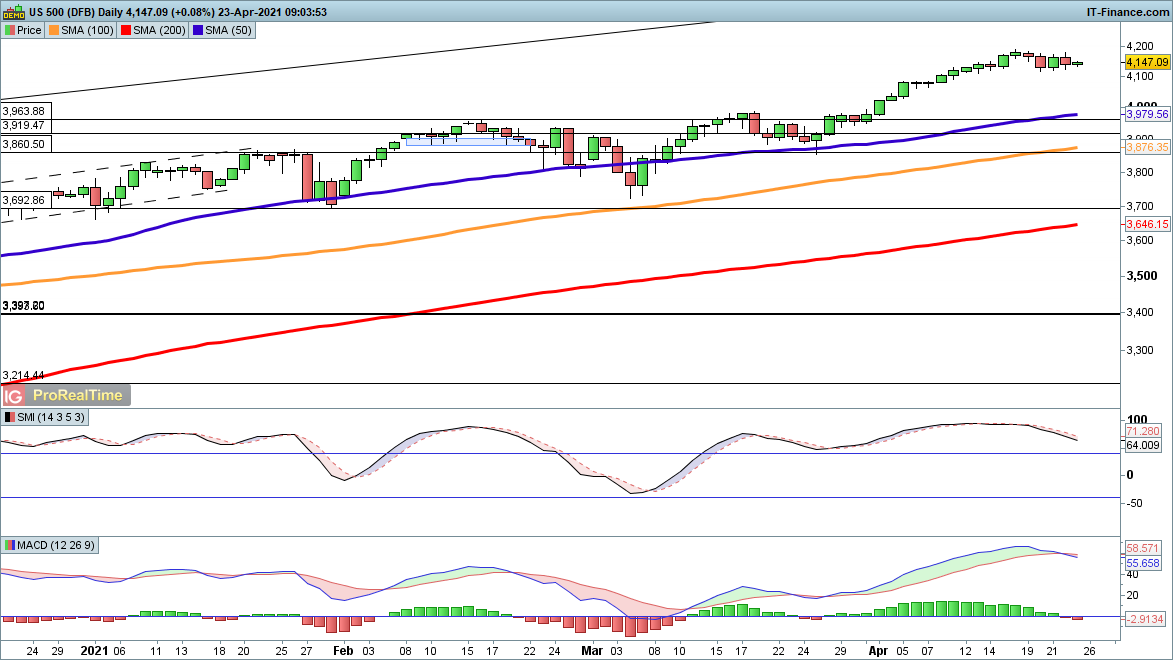Select the SMA (50) legend label

point(229,31)
